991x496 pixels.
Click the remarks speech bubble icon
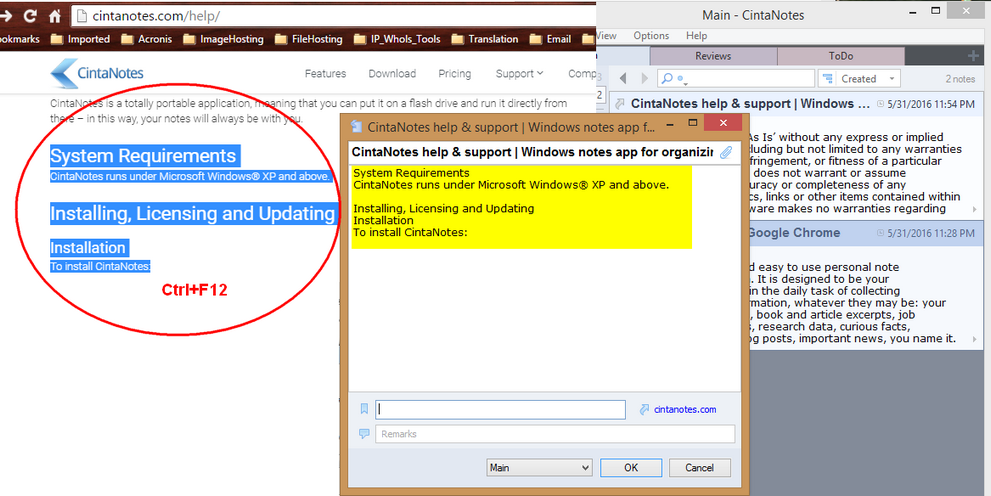click(x=364, y=434)
